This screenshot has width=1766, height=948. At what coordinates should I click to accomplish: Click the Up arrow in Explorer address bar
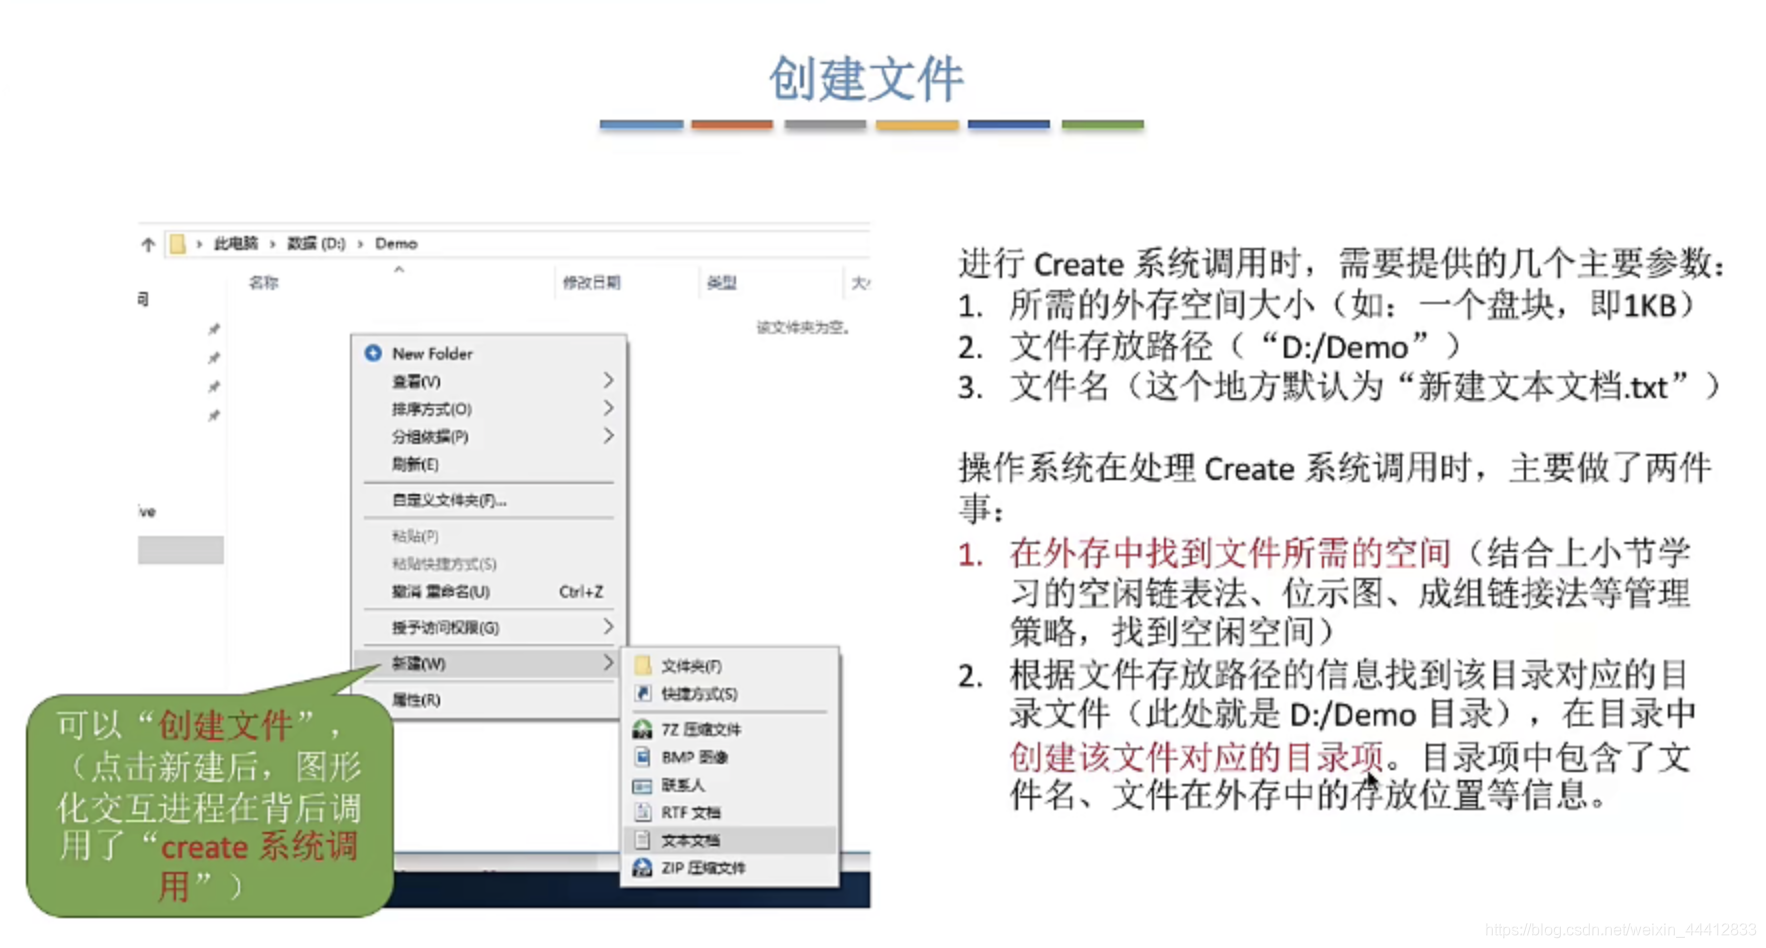click(x=148, y=244)
